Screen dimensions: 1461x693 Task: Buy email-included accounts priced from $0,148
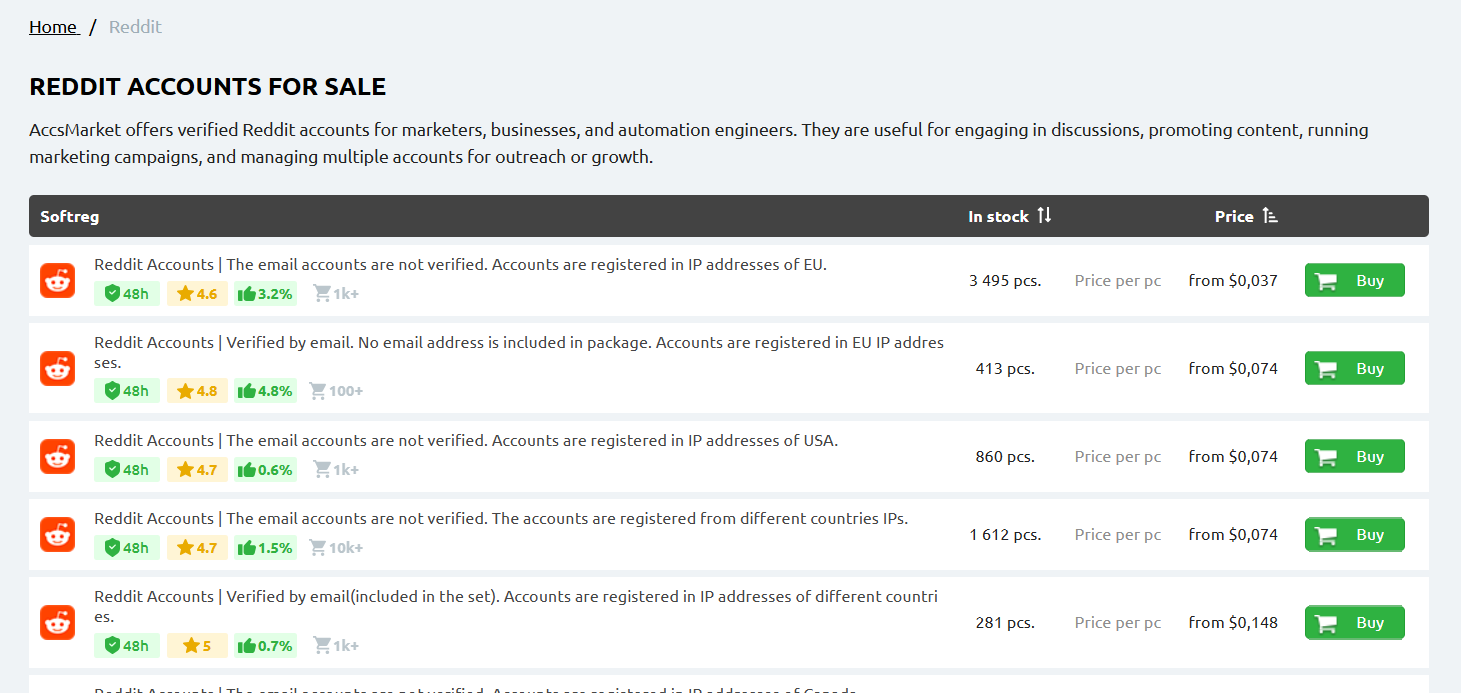[1354, 622]
